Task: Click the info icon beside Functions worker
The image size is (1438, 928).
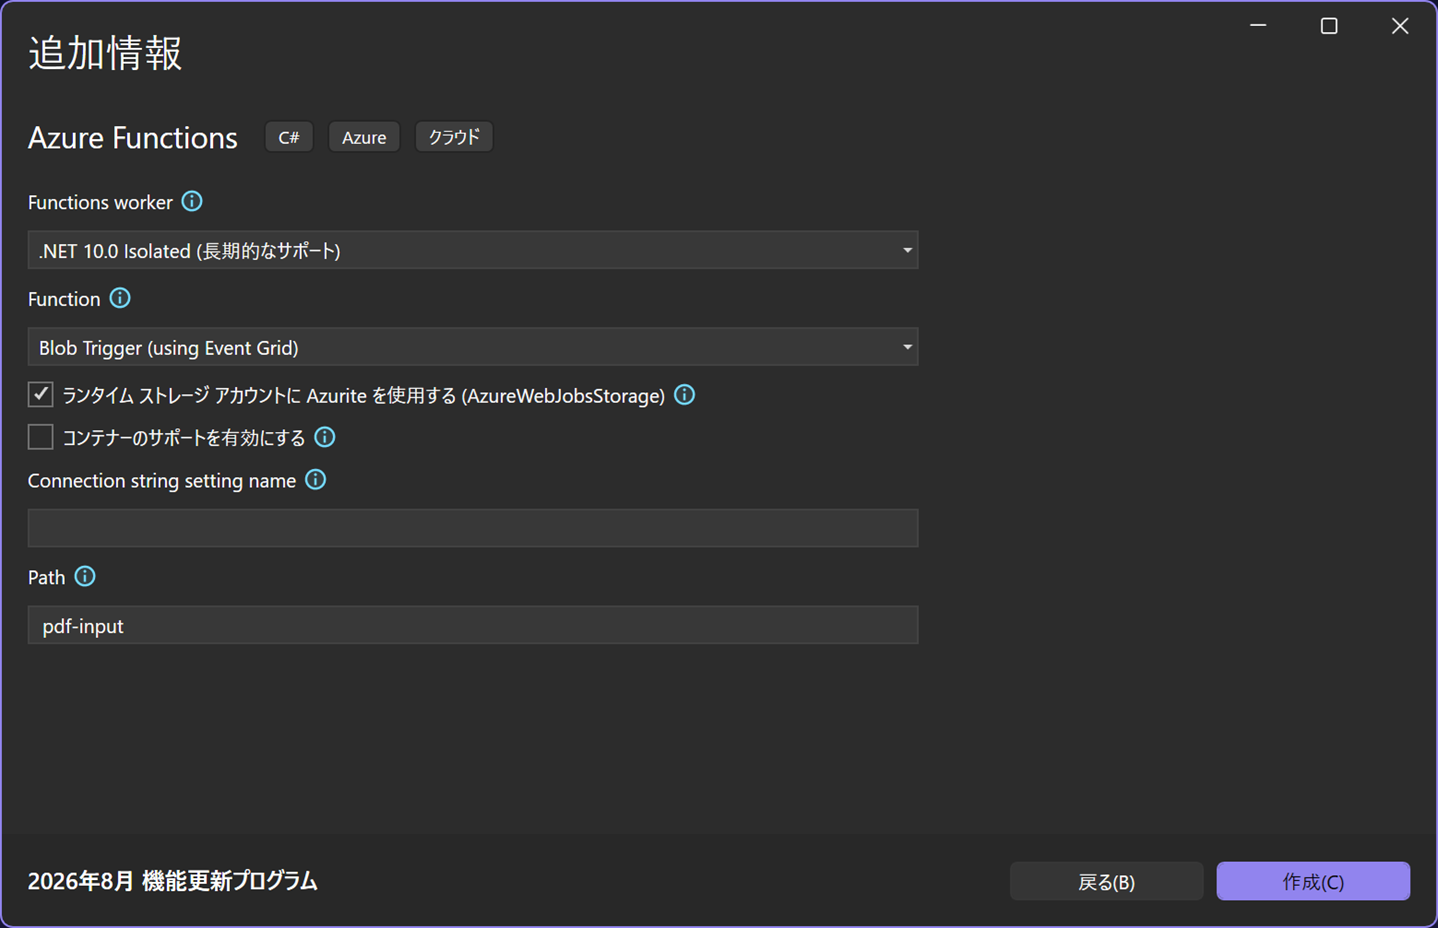Action: [x=192, y=202]
